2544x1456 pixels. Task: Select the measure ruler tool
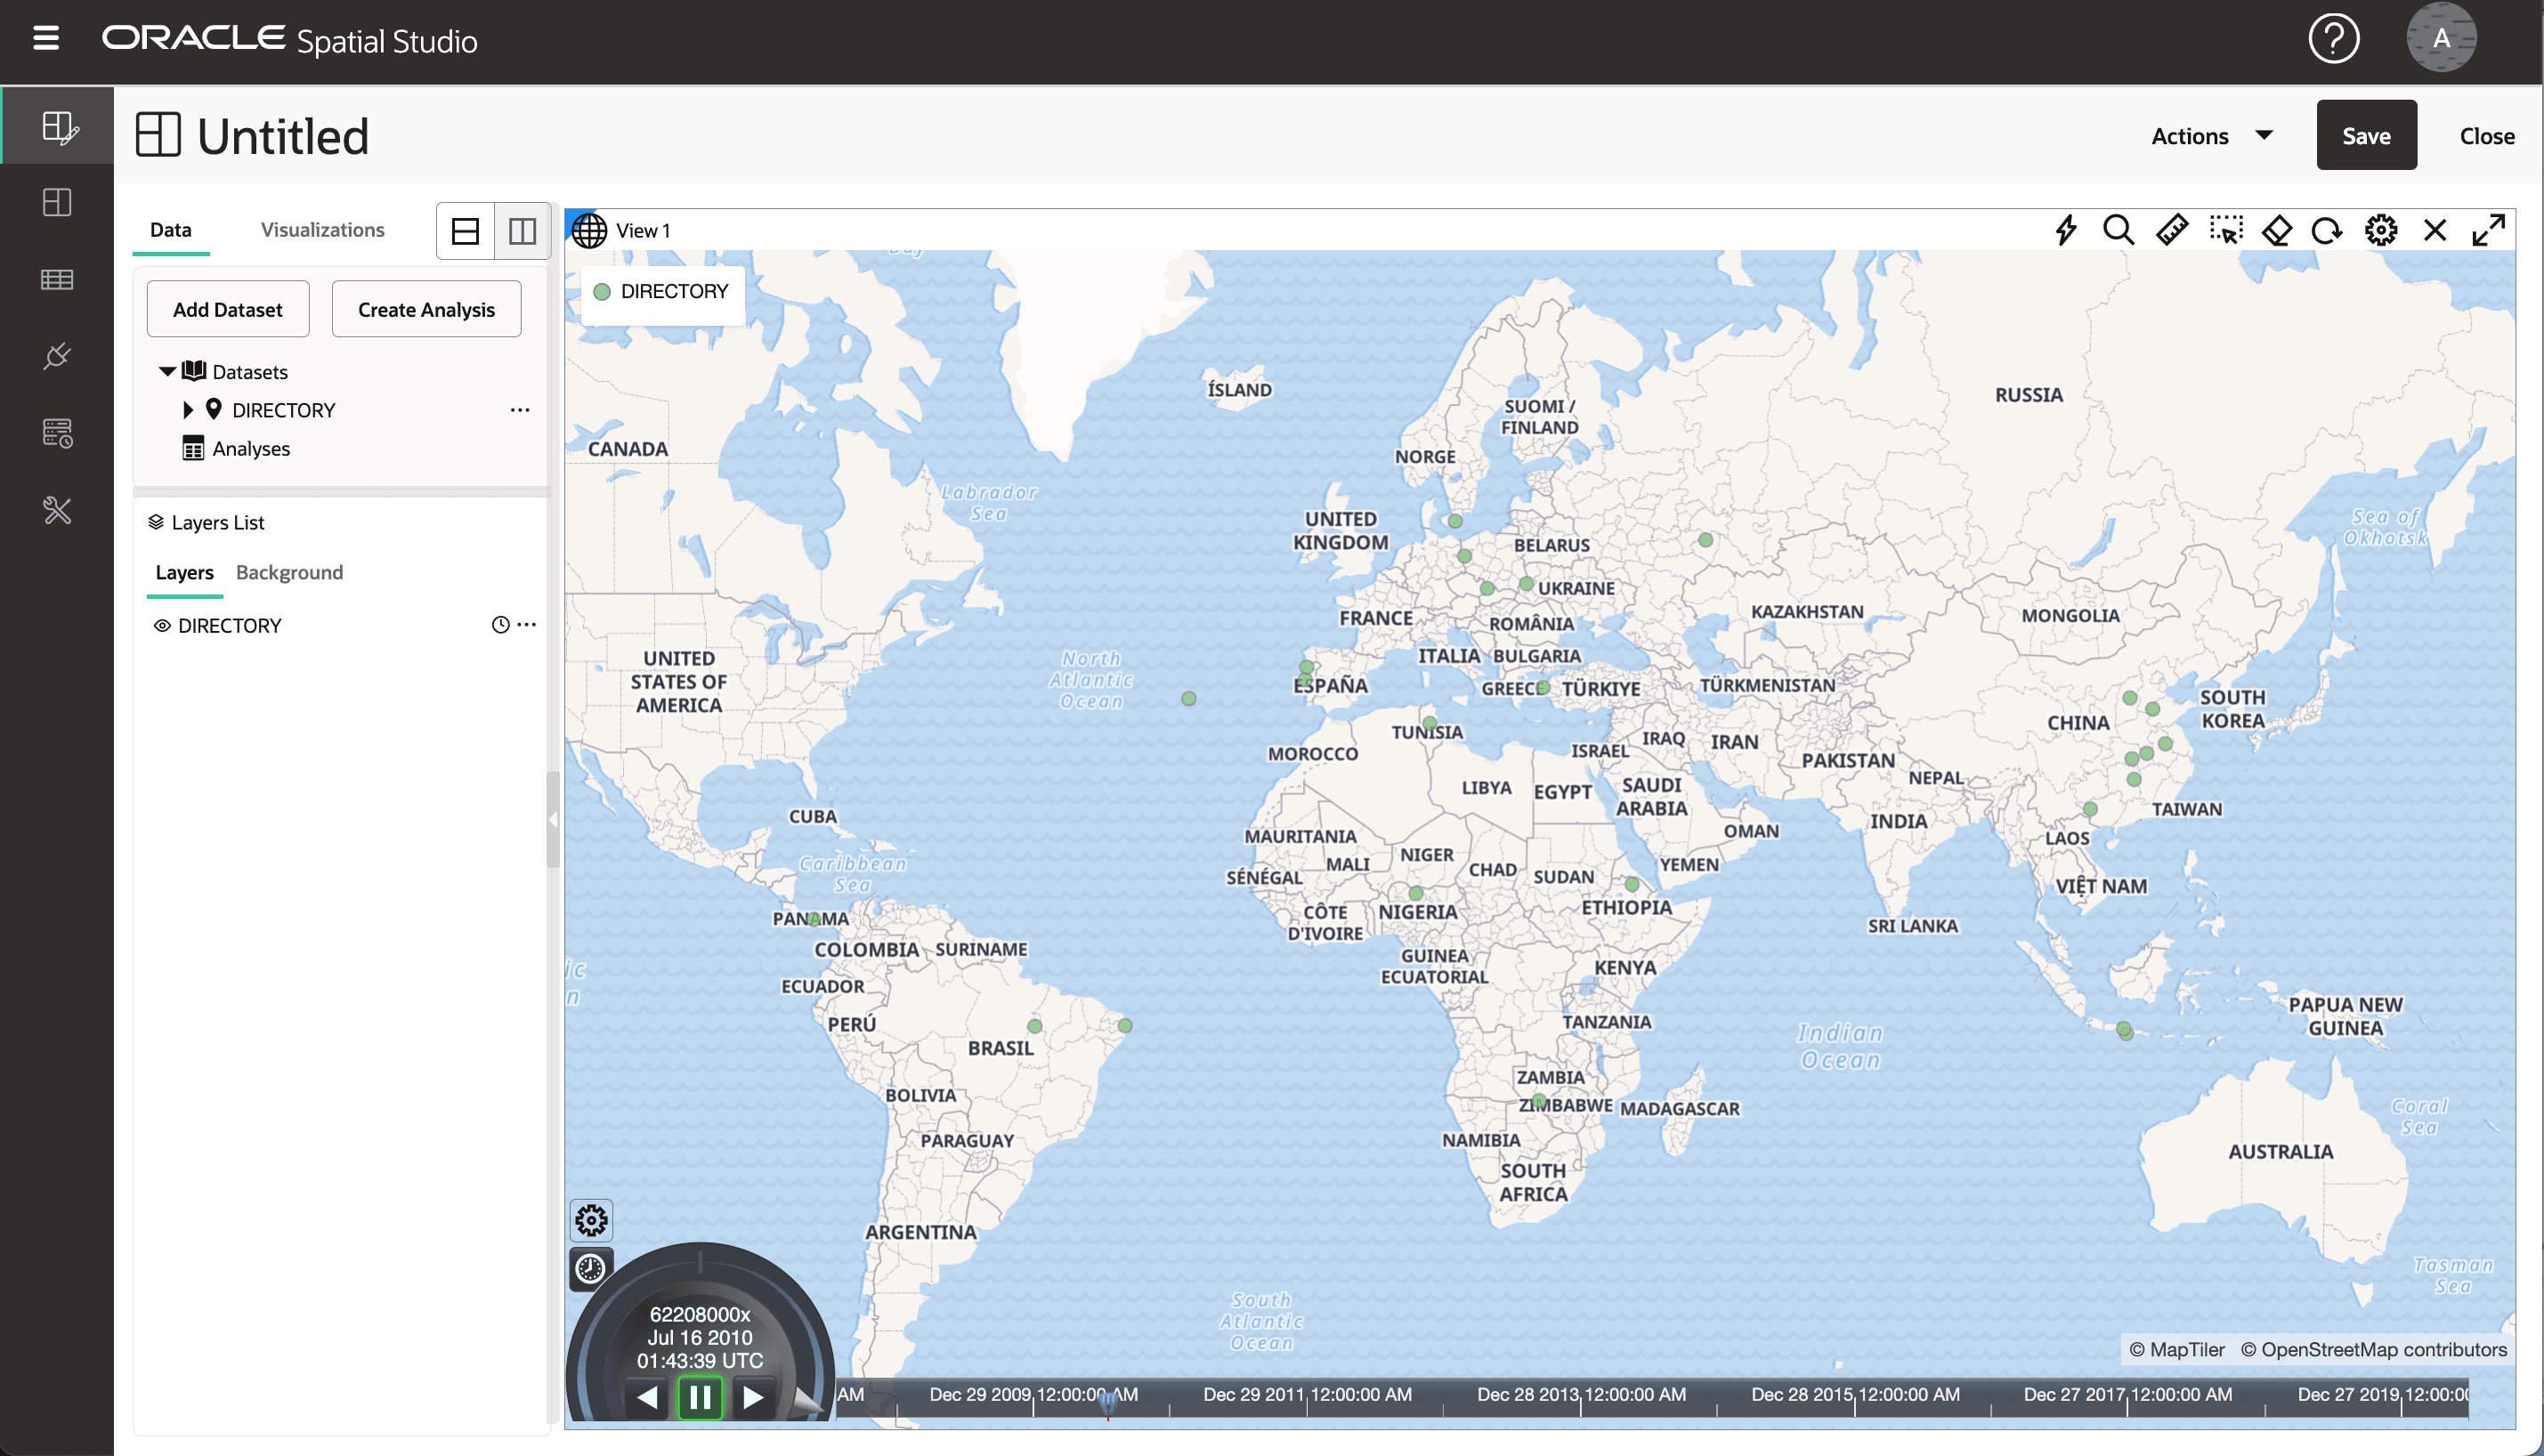(x=2171, y=231)
